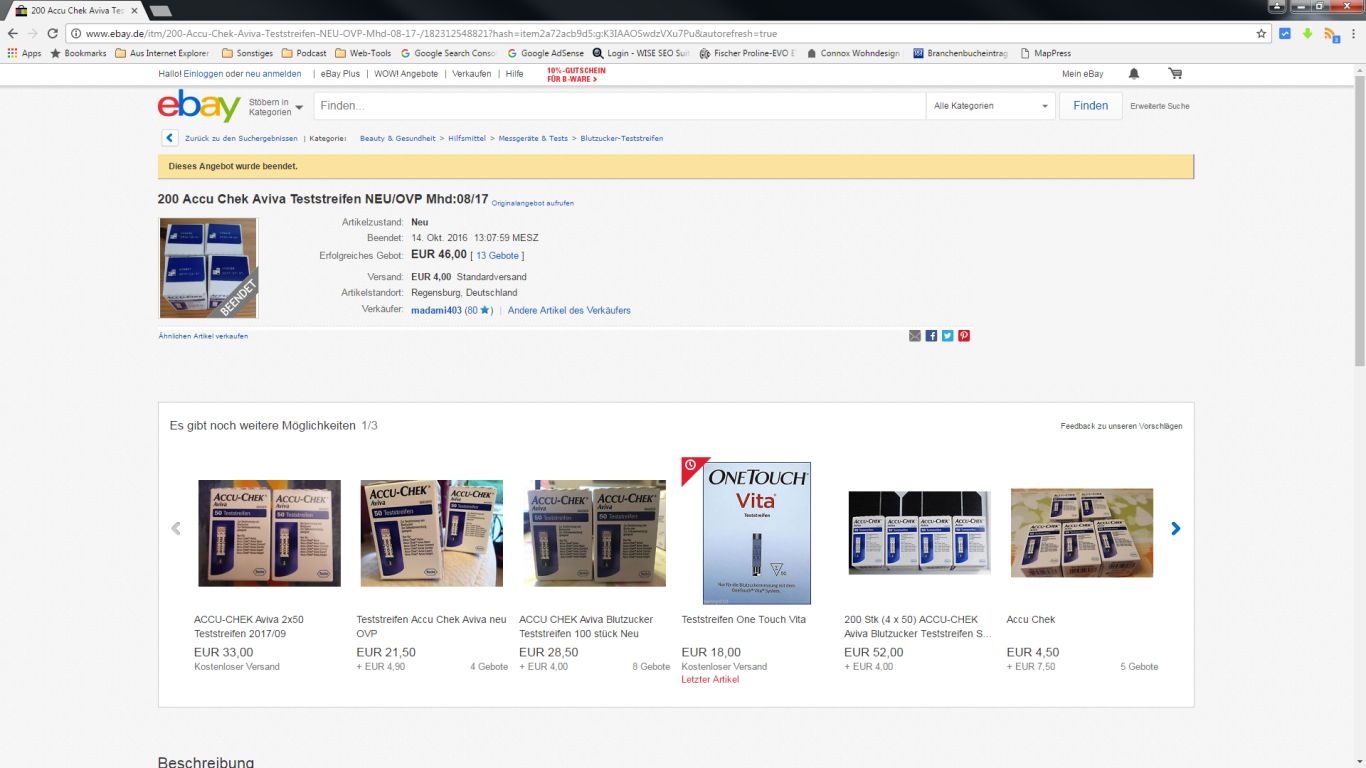The height and width of the screenshot is (768, 1366).
Task: Click the neu anmelden link
Action: [273, 74]
